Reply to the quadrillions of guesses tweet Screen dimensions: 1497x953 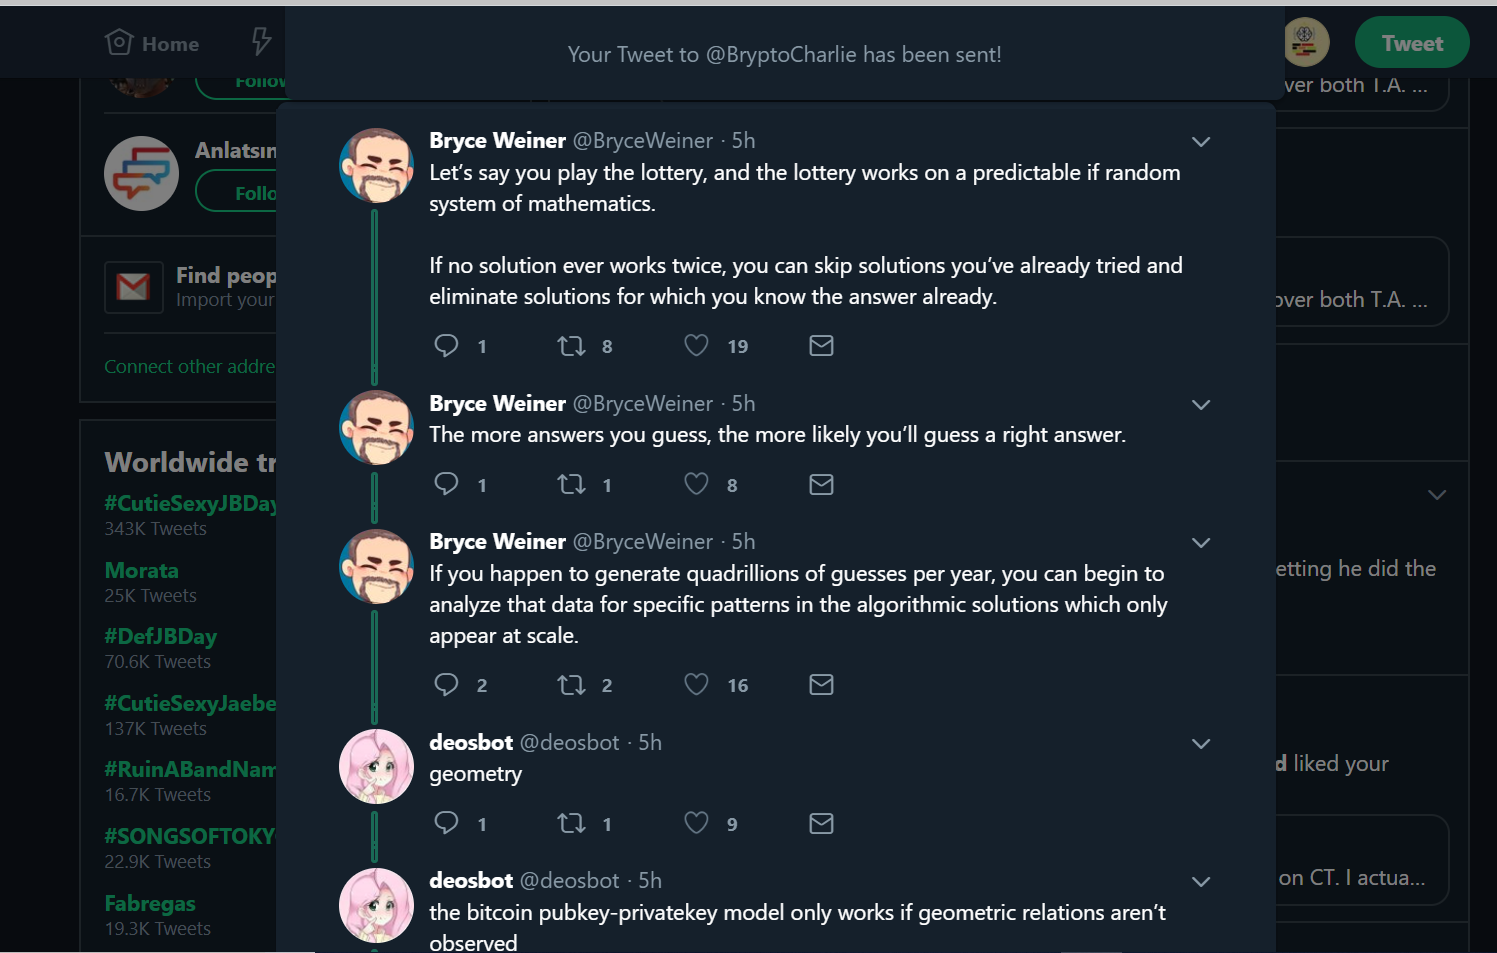coord(446,685)
